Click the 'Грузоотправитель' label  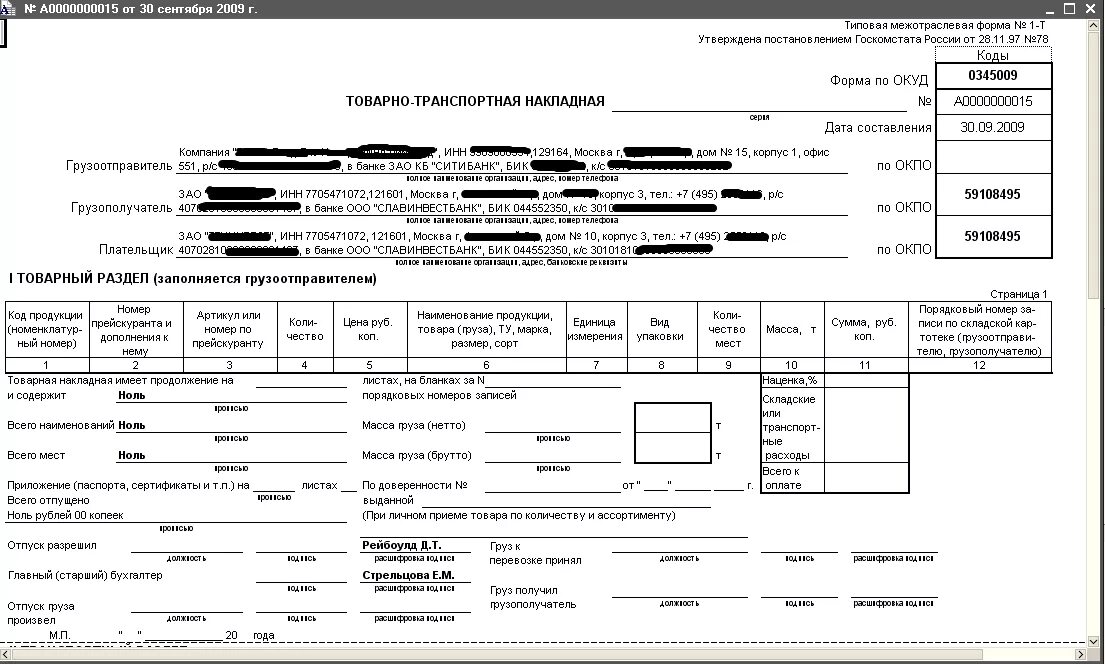119,166
